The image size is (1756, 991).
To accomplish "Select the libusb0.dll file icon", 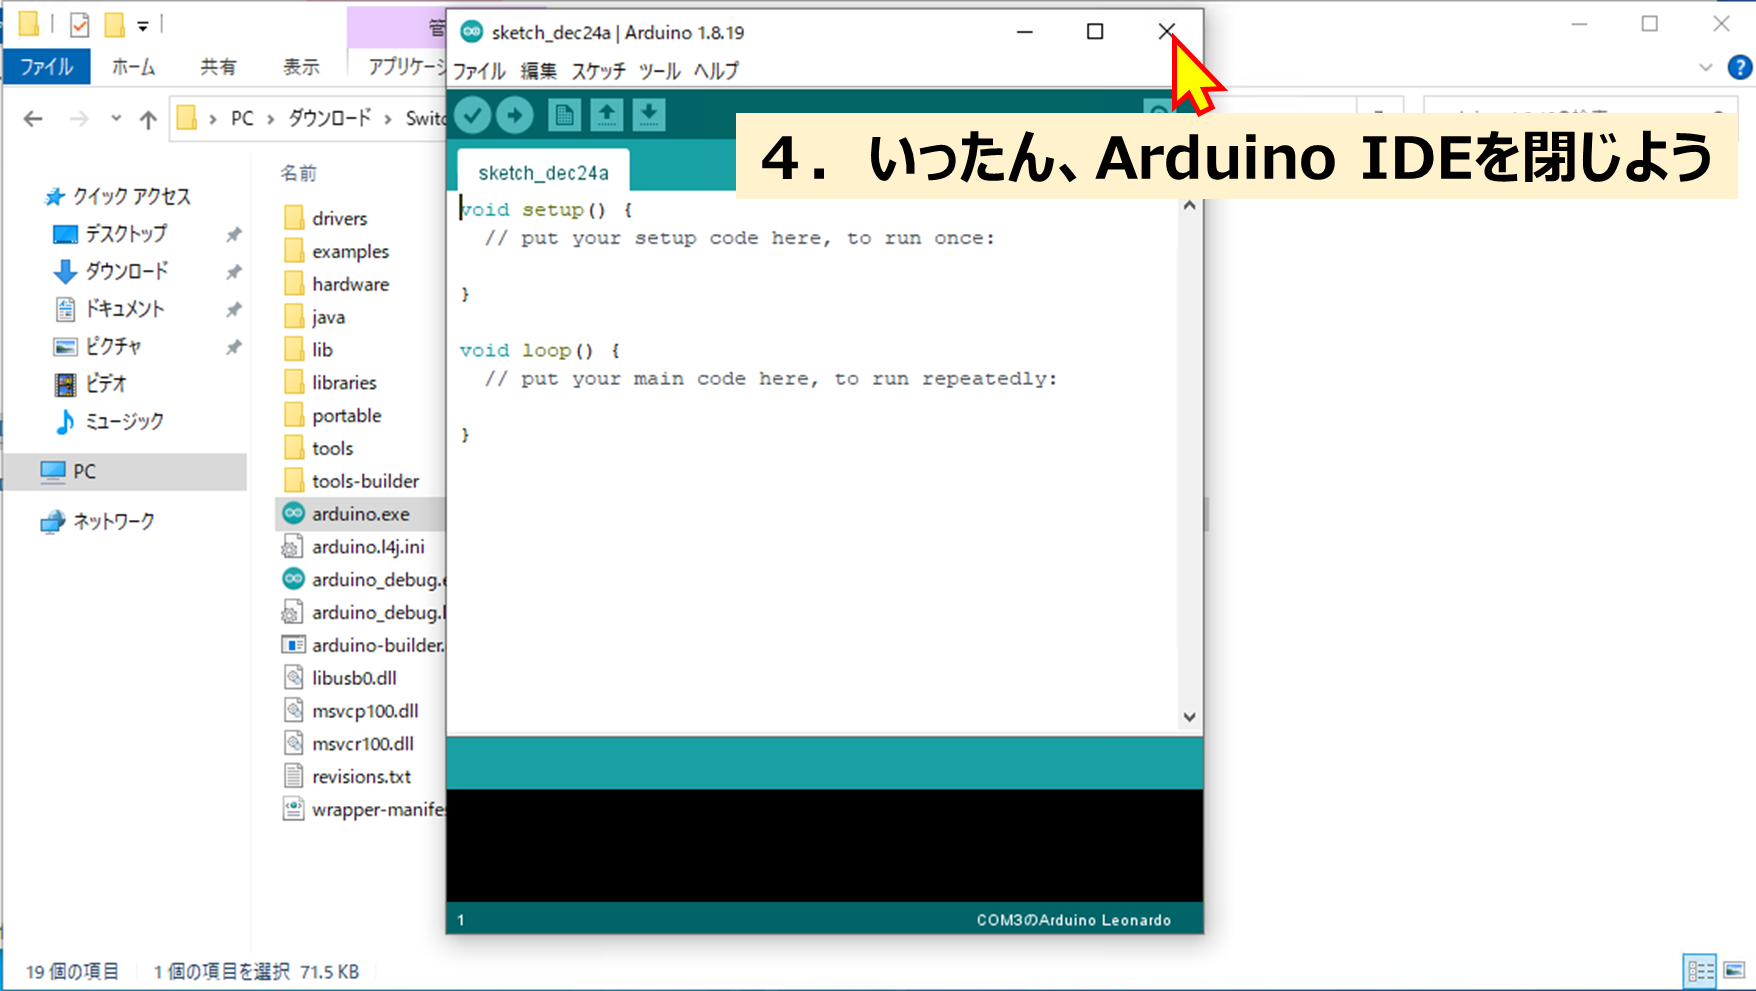I will pyautogui.click(x=293, y=678).
